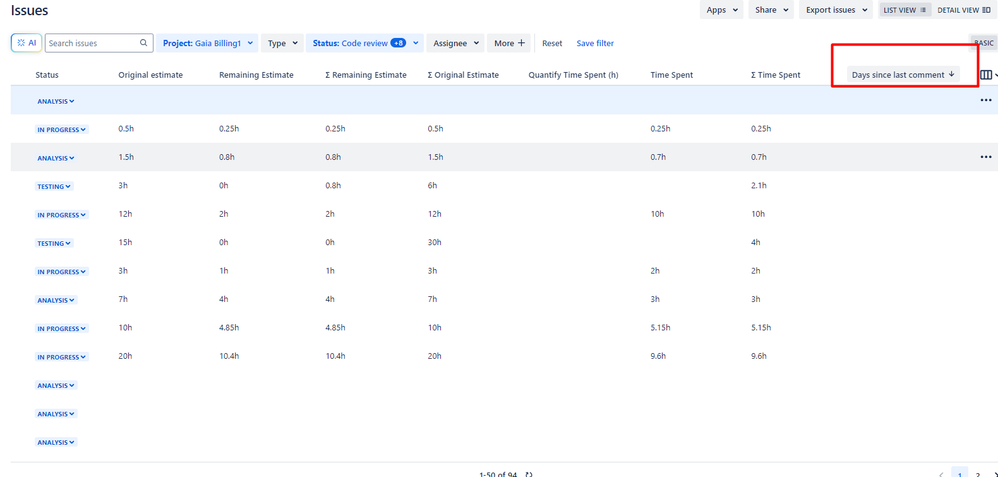Change IN PROGRESS status on 12h row
Screen dimensions: 998x477
(x=62, y=215)
